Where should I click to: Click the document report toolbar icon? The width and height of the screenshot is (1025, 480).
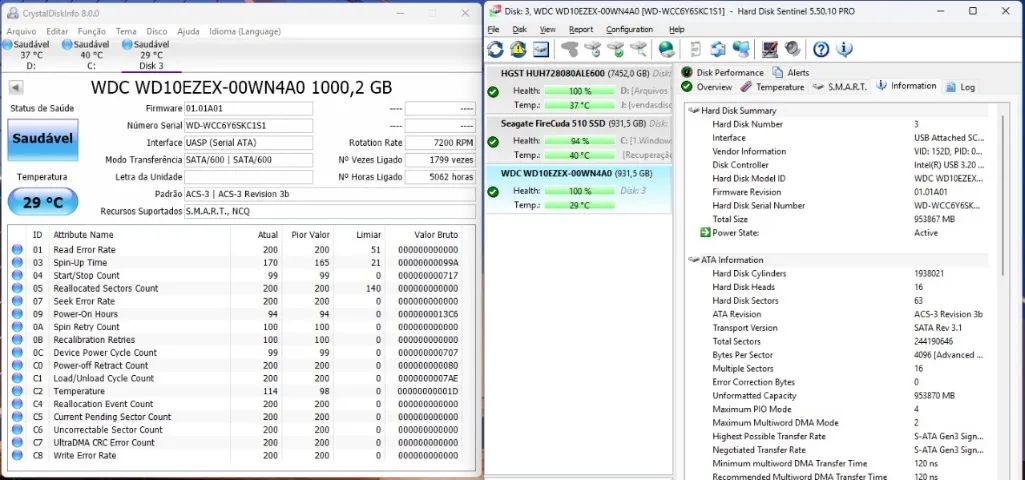point(696,49)
